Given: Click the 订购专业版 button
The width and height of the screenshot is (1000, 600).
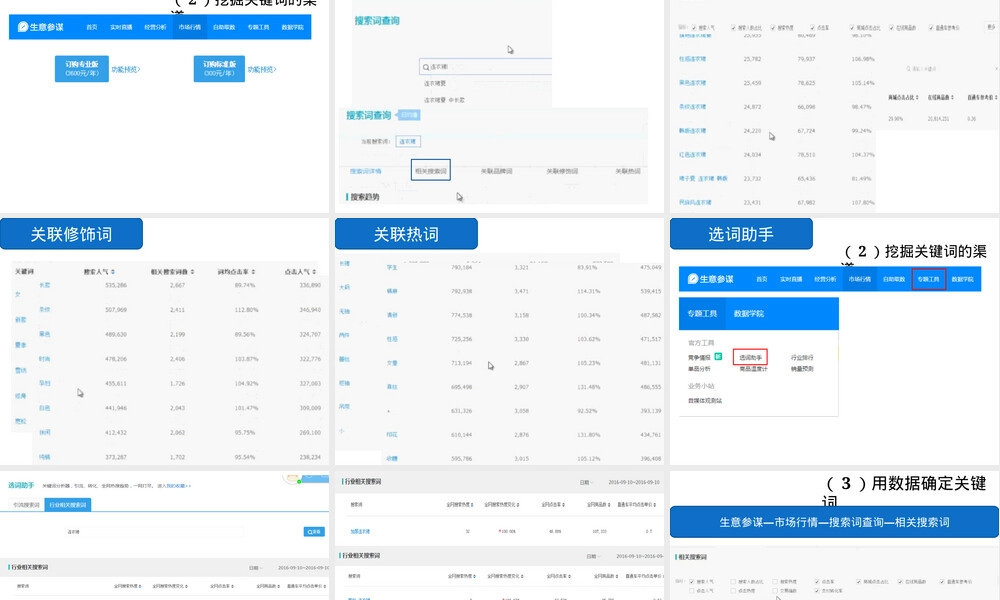Looking at the screenshot, I should click(x=82, y=69).
